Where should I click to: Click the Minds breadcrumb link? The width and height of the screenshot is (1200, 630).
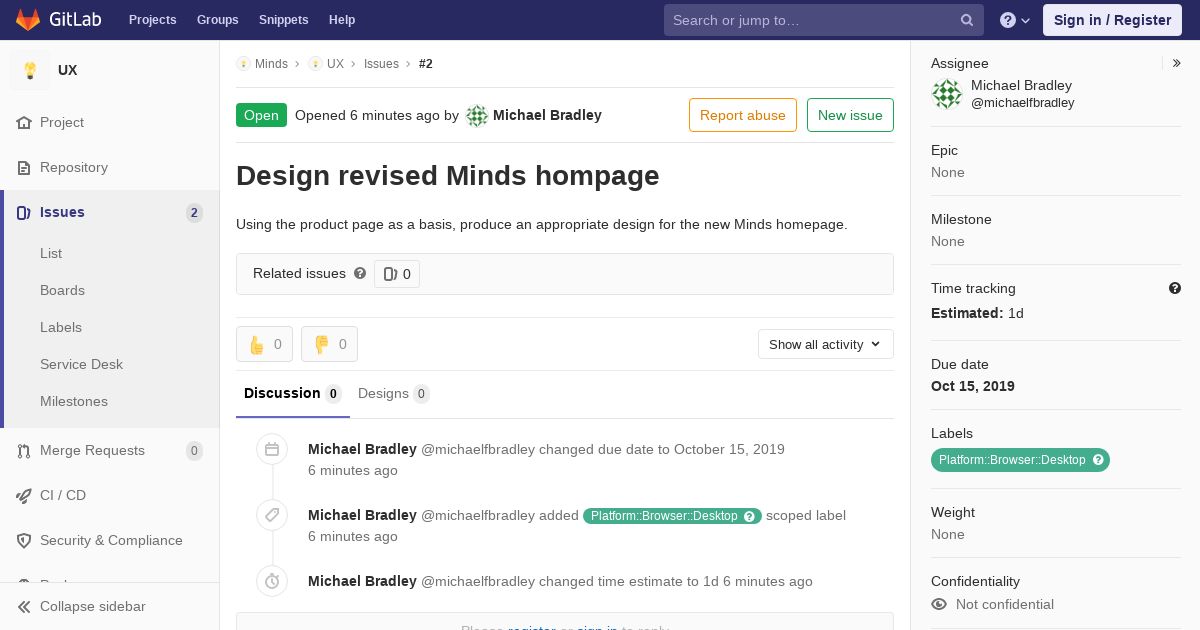pyautogui.click(x=271, y=63)
